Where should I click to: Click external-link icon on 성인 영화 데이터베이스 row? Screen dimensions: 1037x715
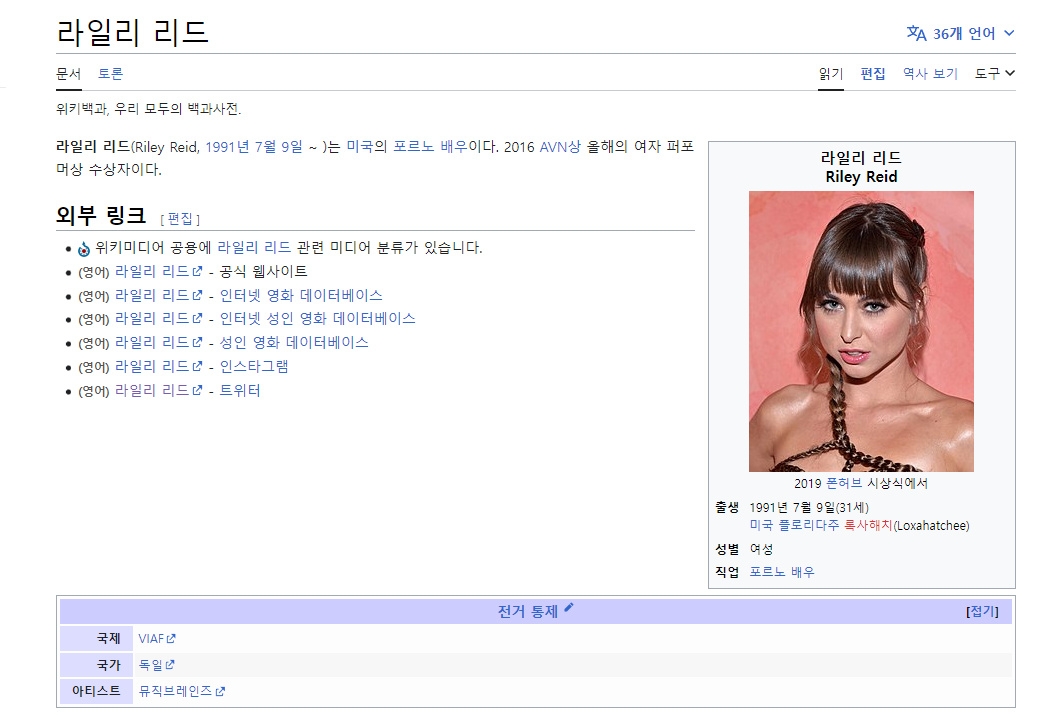(197, 343)
